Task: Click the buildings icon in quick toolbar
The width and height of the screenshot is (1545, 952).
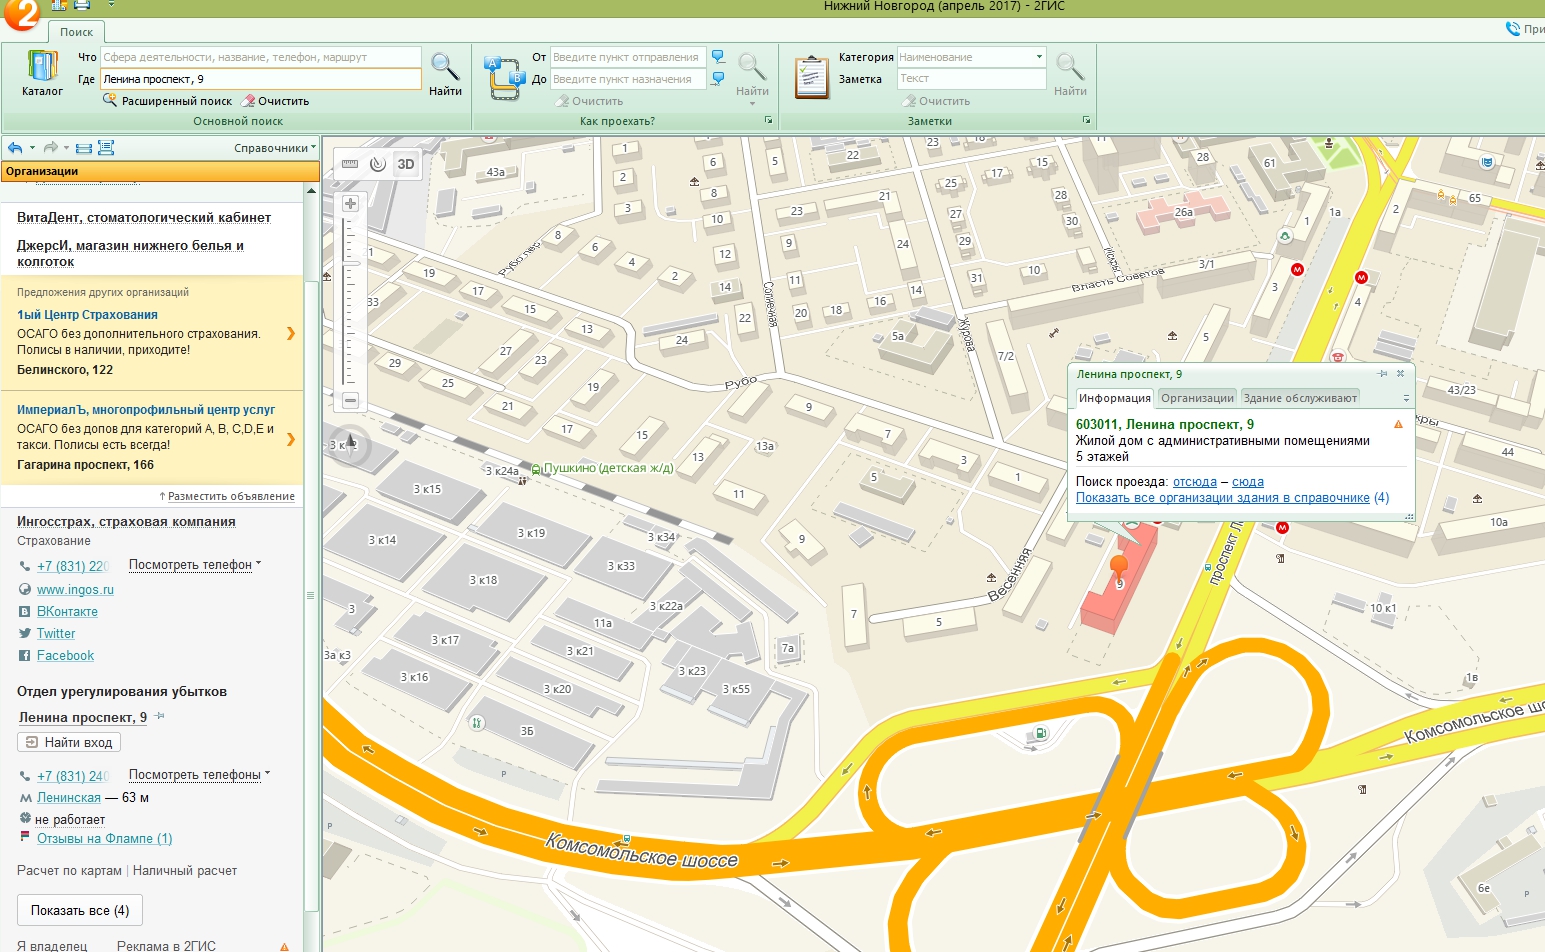Action: [59, 5]
